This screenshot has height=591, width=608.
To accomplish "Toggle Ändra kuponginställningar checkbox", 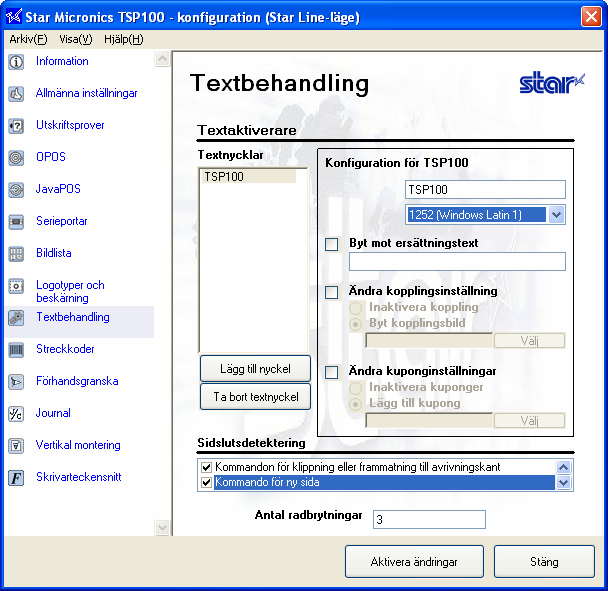I will coord(332,372).
